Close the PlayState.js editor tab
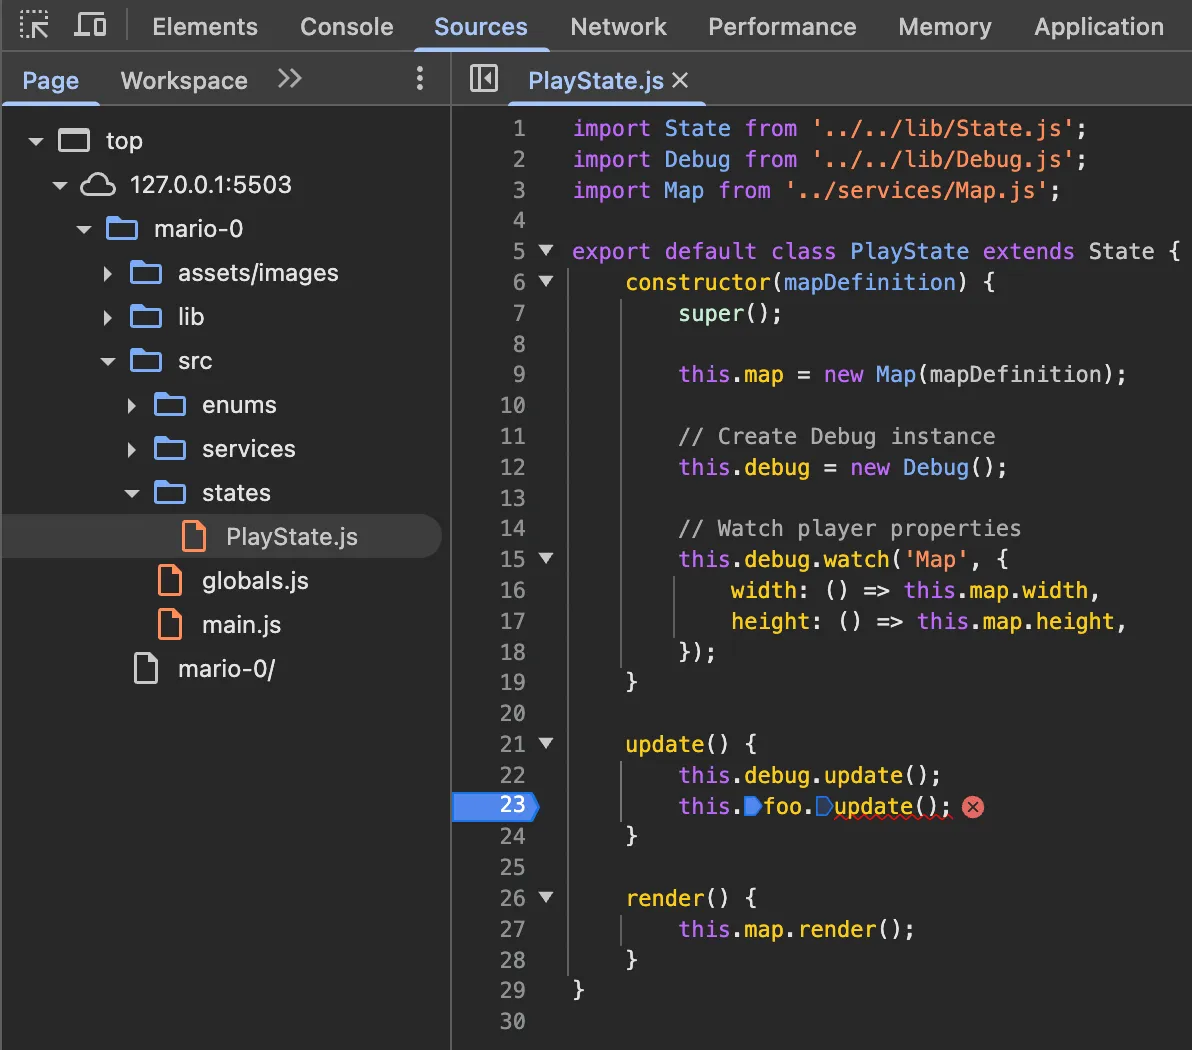 pyautogui.click(x=681, y=80)
